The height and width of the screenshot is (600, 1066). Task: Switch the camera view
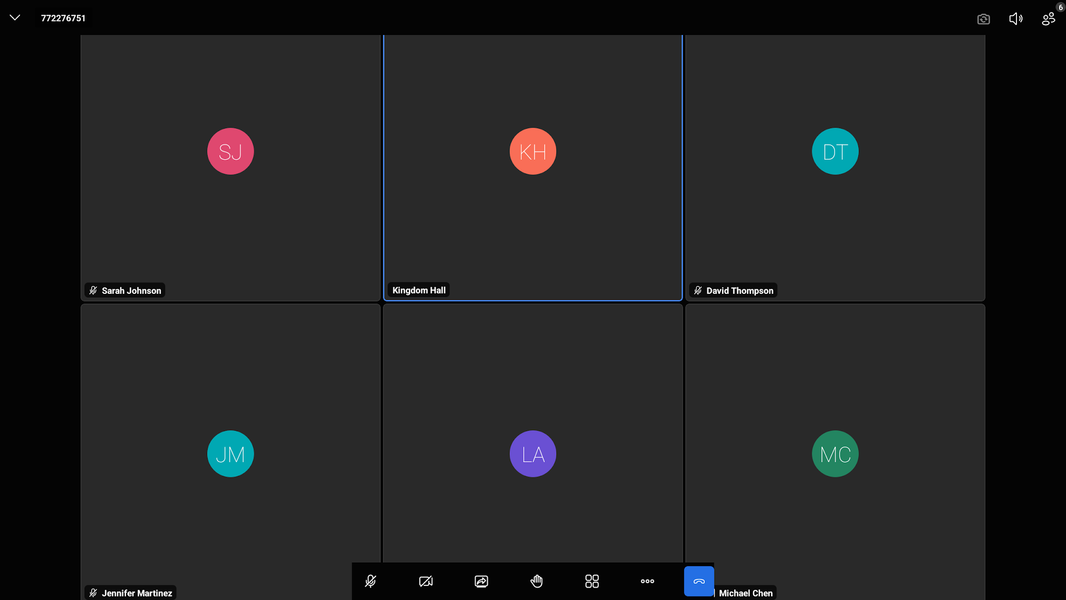click(983, 18)
